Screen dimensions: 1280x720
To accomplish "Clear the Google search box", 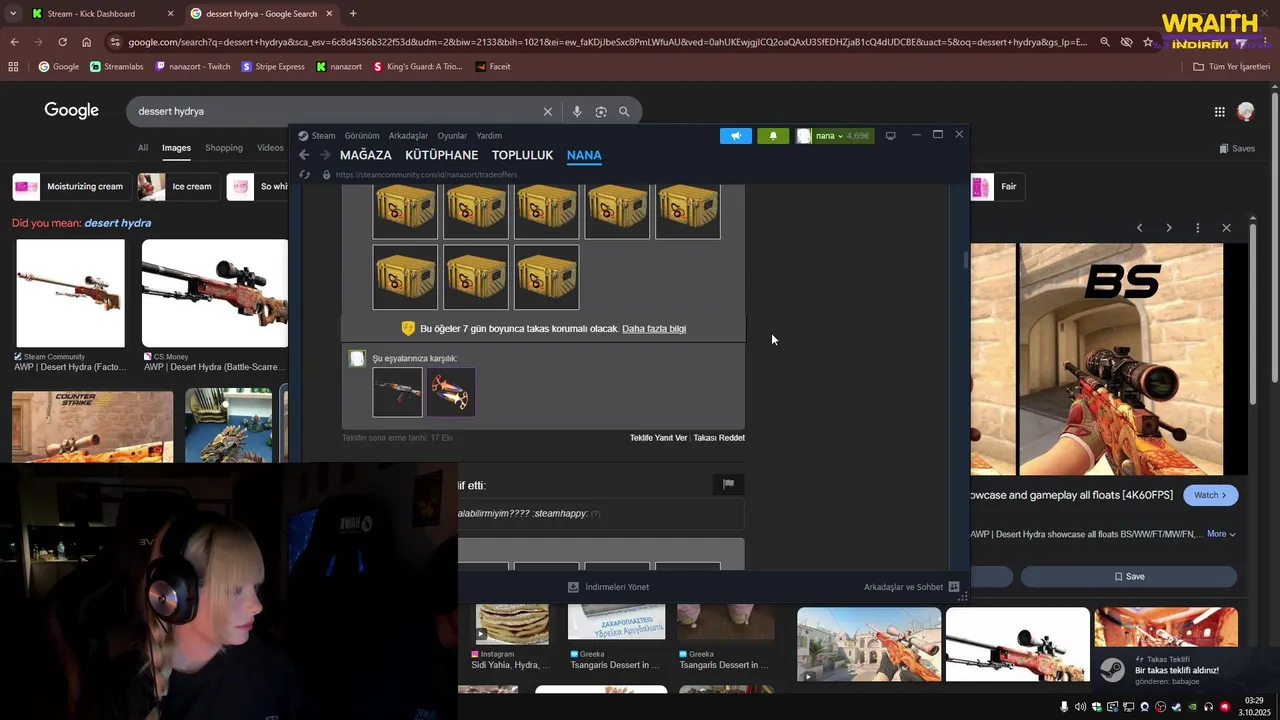I will [547, 112].
